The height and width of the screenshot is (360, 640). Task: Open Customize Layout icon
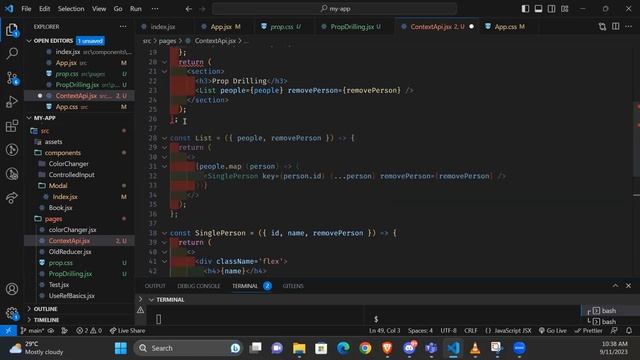pos(564,9)
